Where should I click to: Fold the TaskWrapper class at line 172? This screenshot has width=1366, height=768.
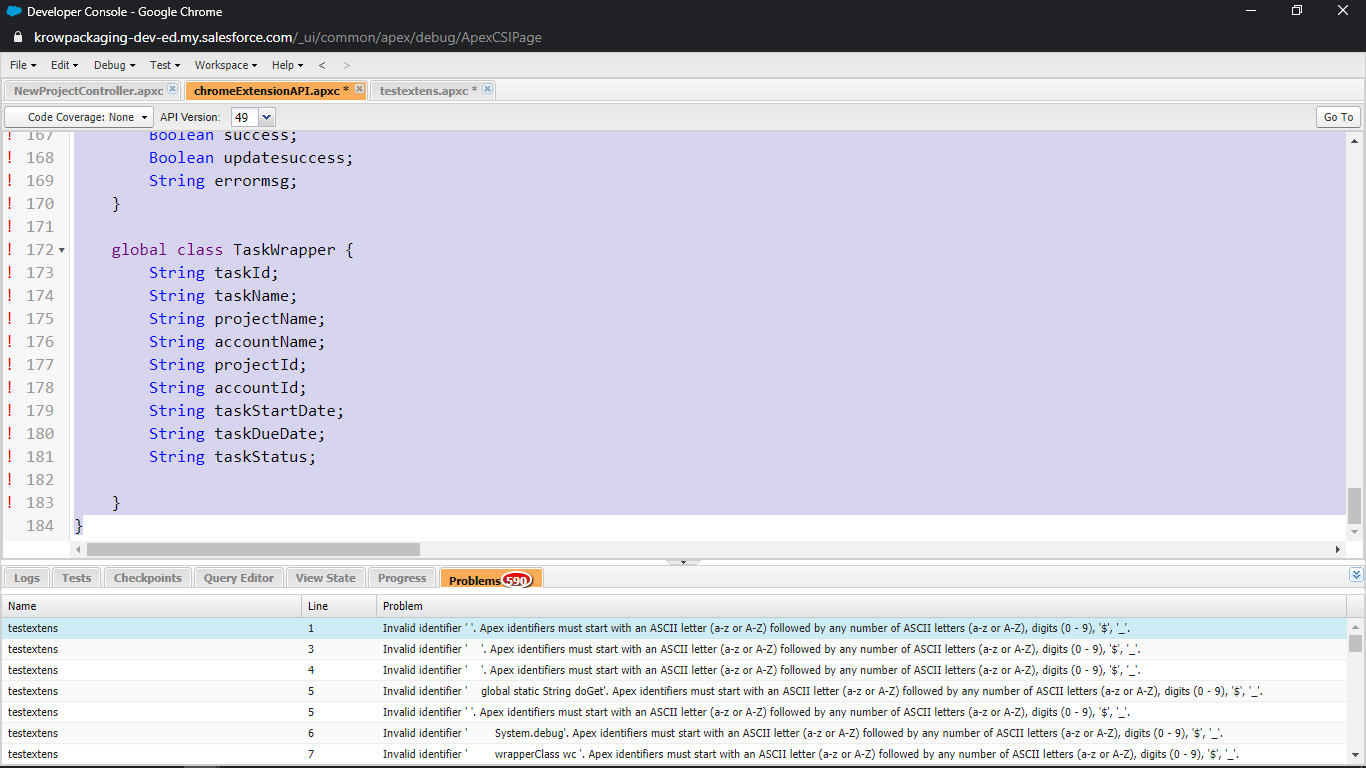pos(62,250)
